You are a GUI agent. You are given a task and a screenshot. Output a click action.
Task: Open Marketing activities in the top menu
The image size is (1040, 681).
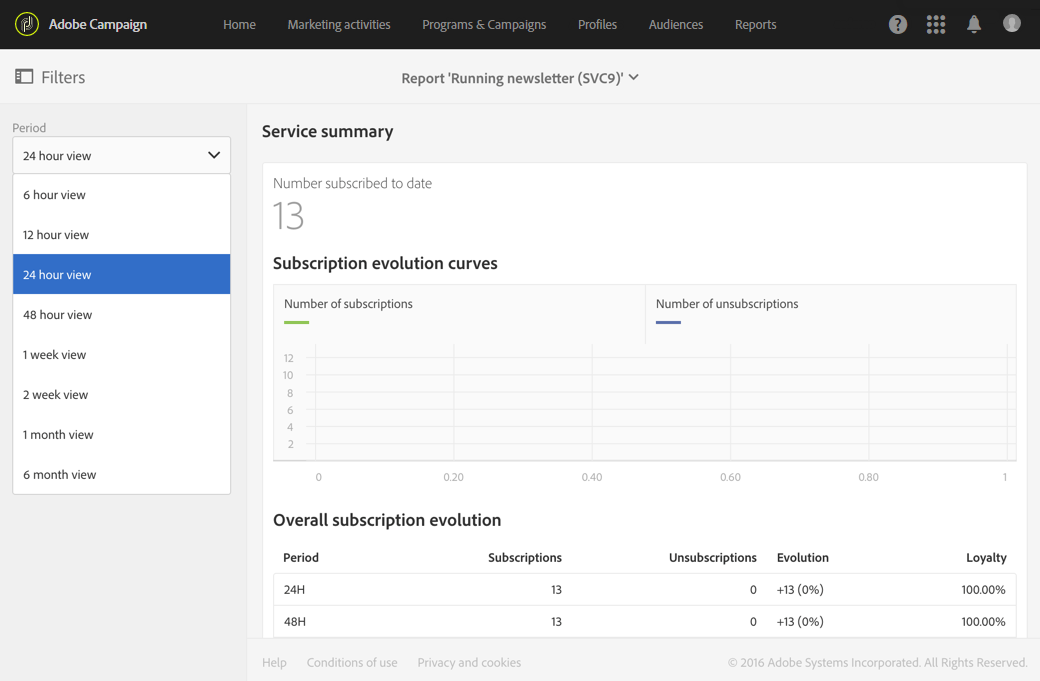tap(339, 24)
